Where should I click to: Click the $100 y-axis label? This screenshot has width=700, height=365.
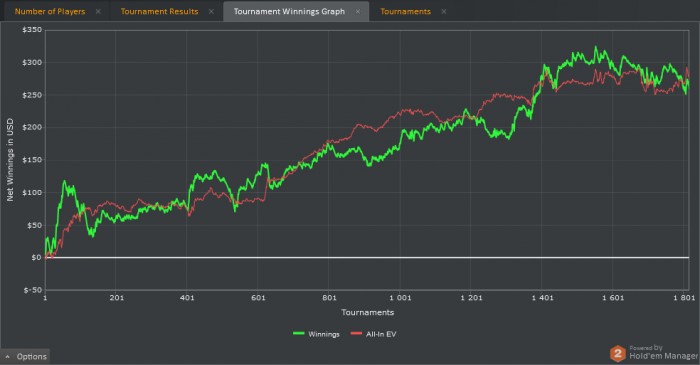(32, 192)
